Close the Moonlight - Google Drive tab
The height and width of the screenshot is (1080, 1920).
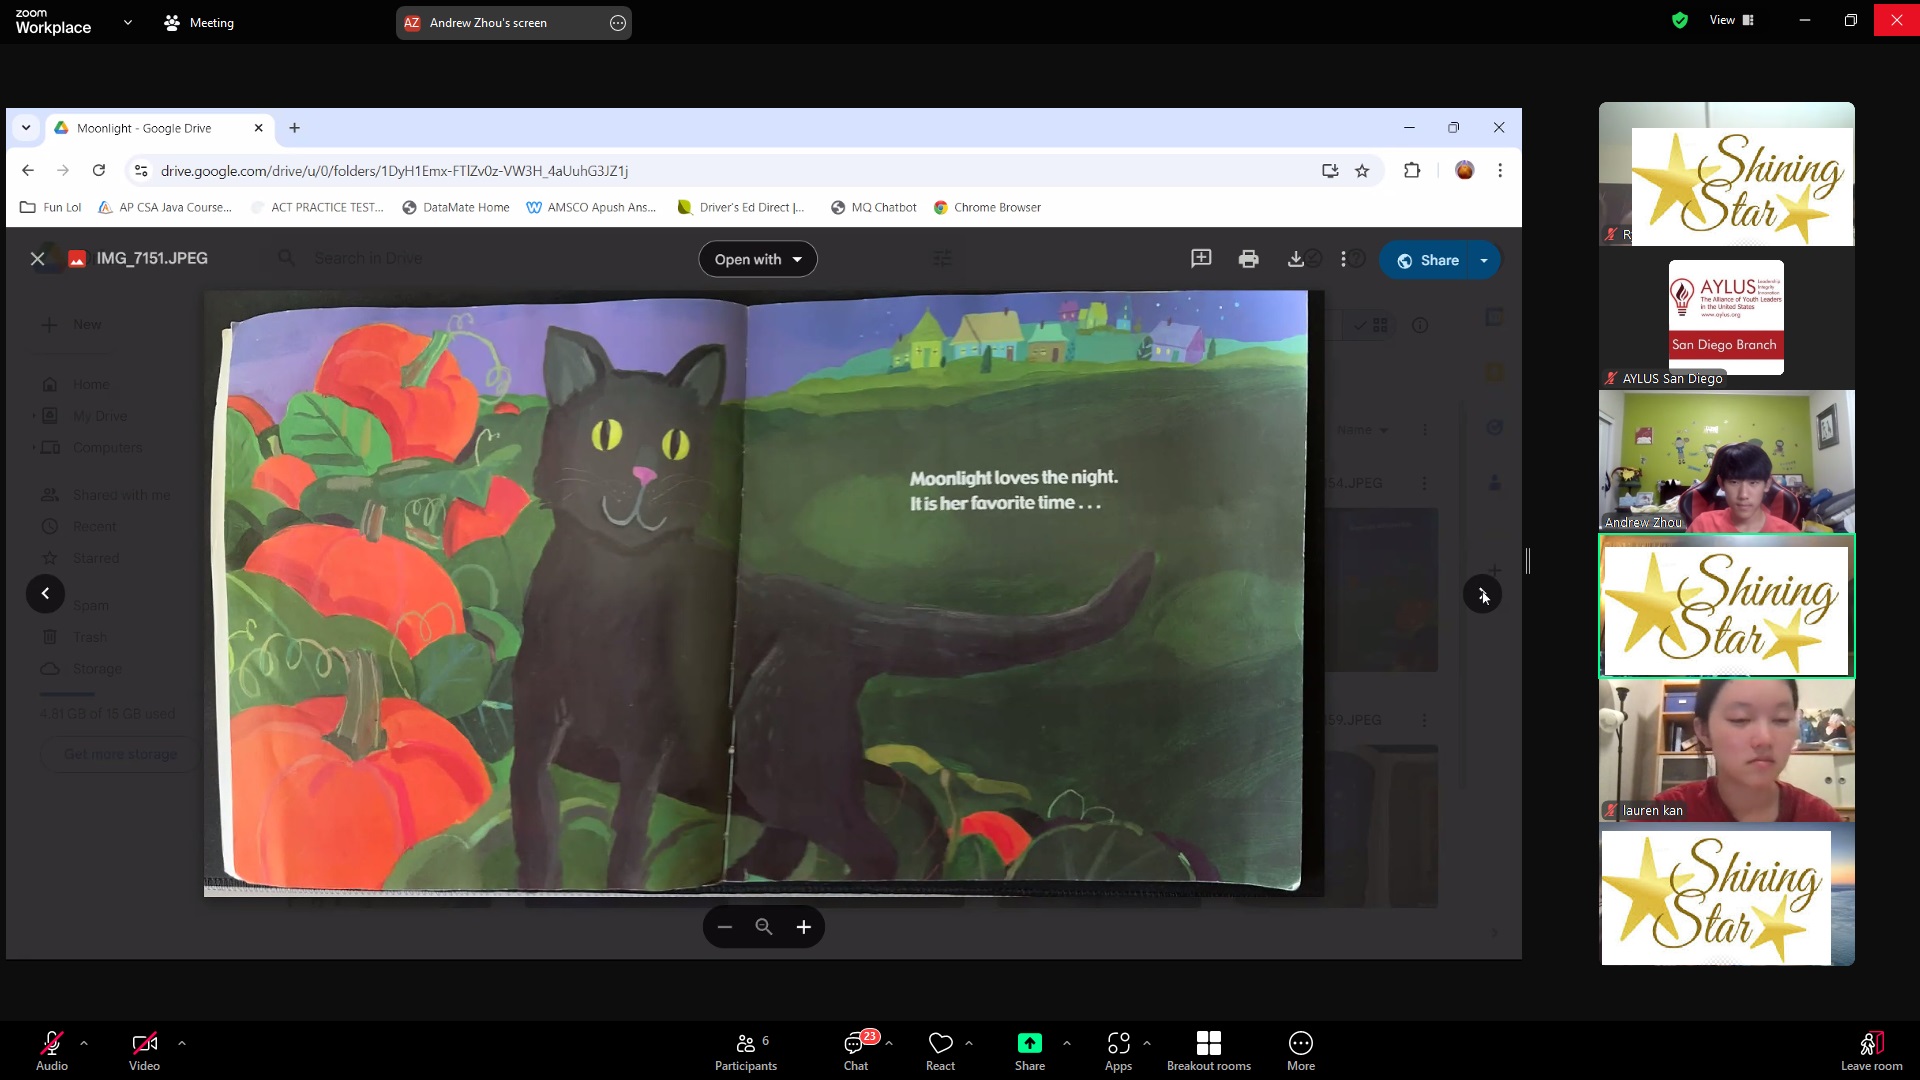click(x=259, y=128)
